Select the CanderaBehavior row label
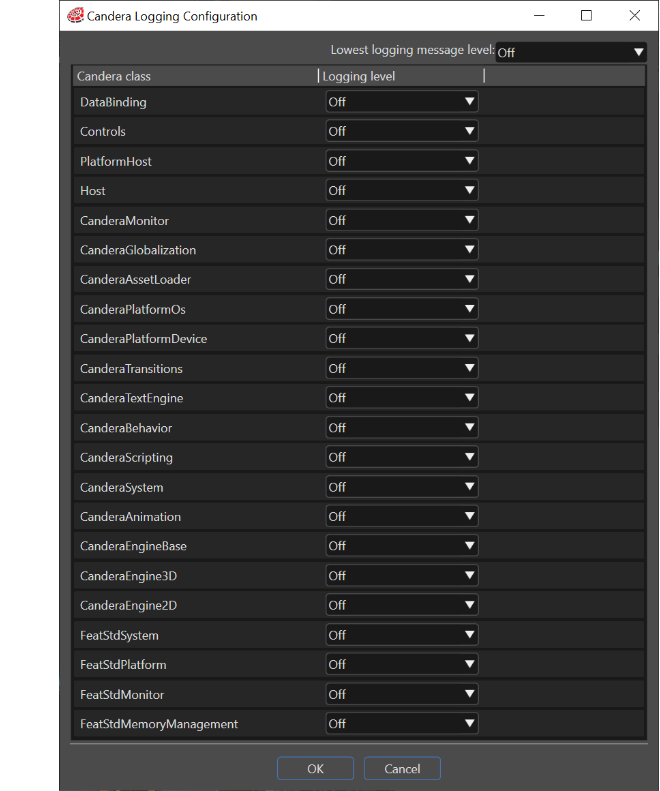Image resolution: width=660 pixels, height=791 pixels. click(x=126, y=428)
